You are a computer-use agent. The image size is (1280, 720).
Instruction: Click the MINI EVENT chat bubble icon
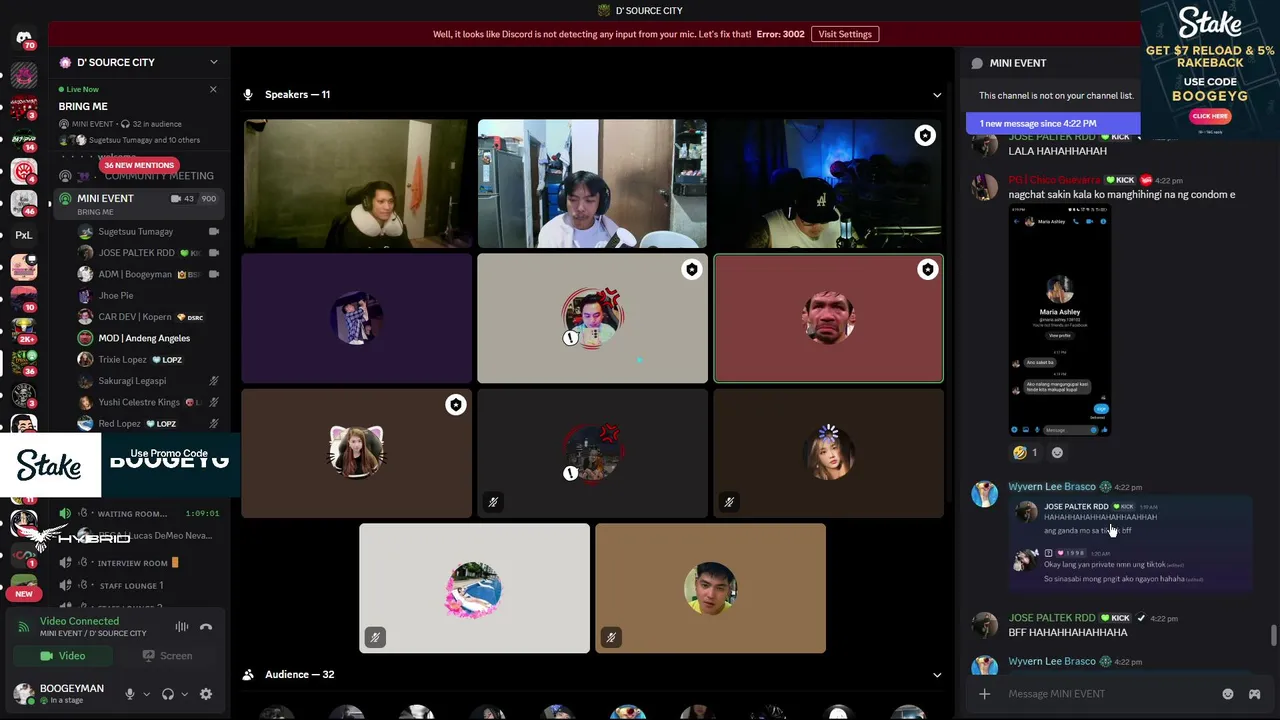(977, 63)
